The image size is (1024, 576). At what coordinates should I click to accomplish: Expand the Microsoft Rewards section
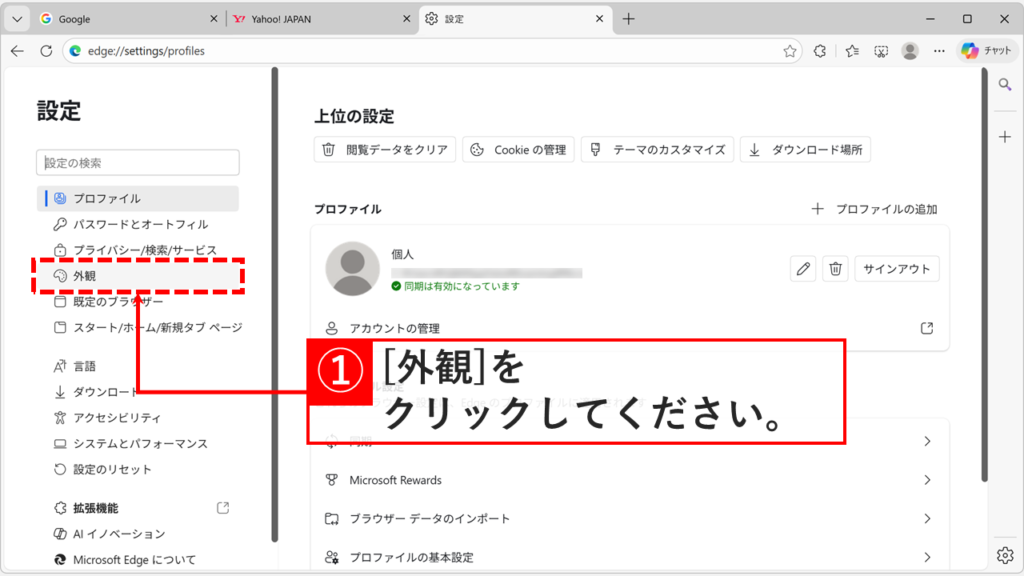[x=630, y=480]
